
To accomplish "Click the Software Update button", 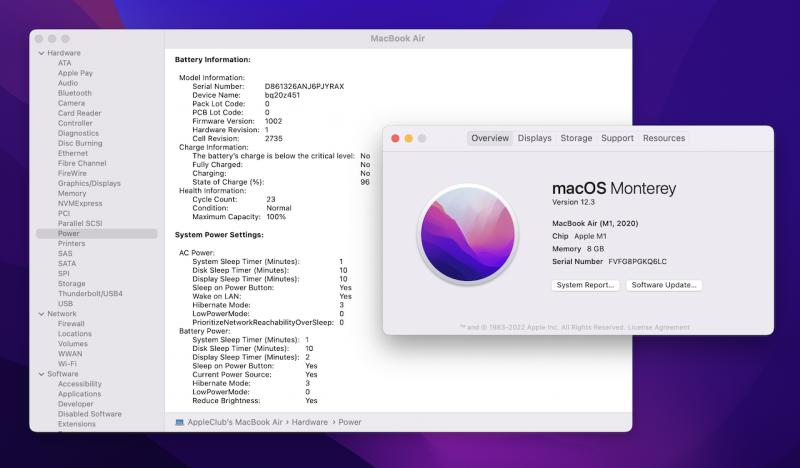I will click(664, 285).
